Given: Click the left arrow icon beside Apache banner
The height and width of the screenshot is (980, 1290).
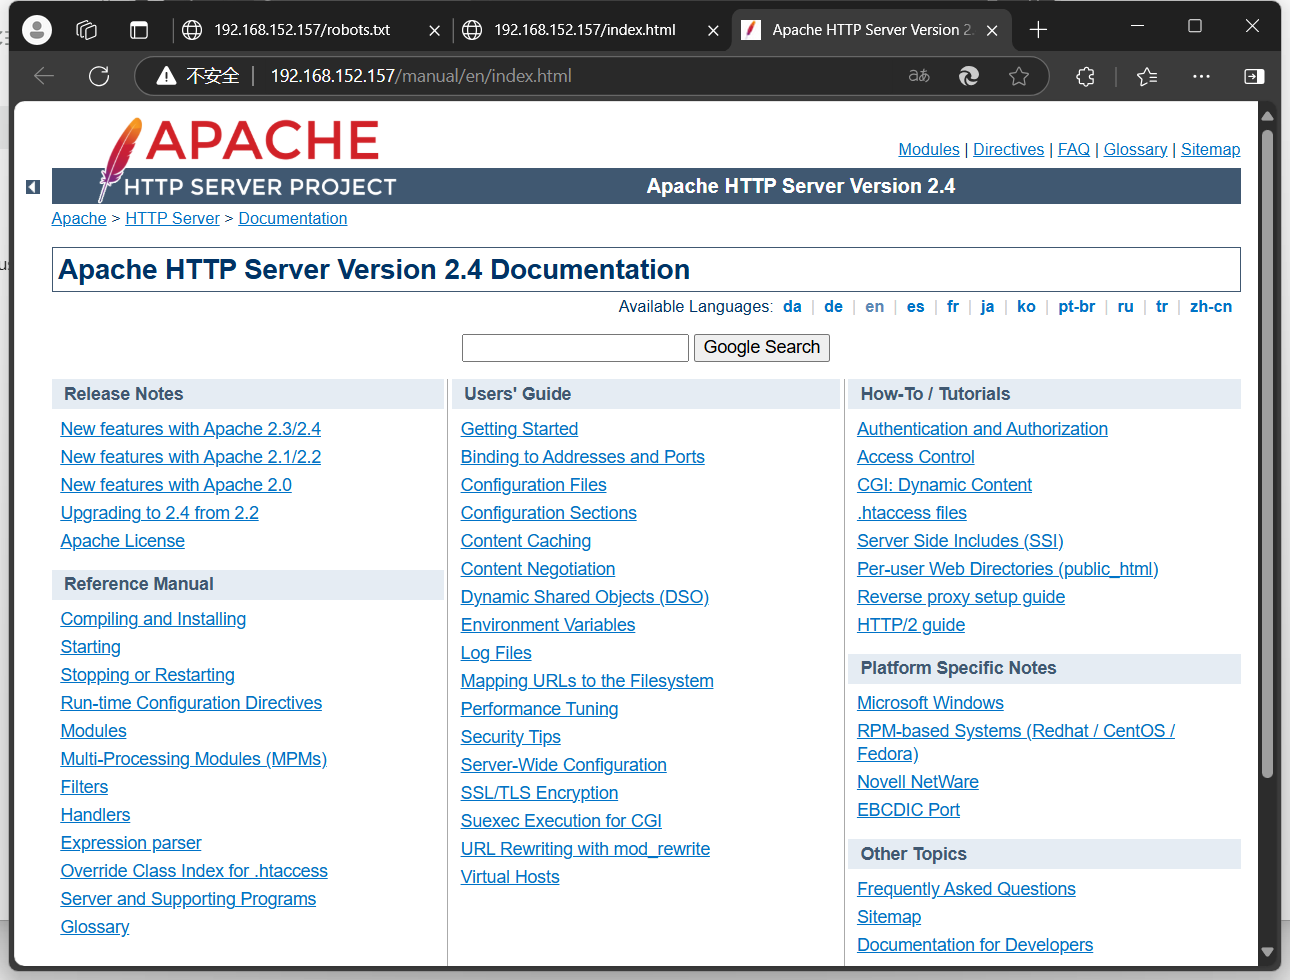Looking at the screenshot, I should [33, 187].
